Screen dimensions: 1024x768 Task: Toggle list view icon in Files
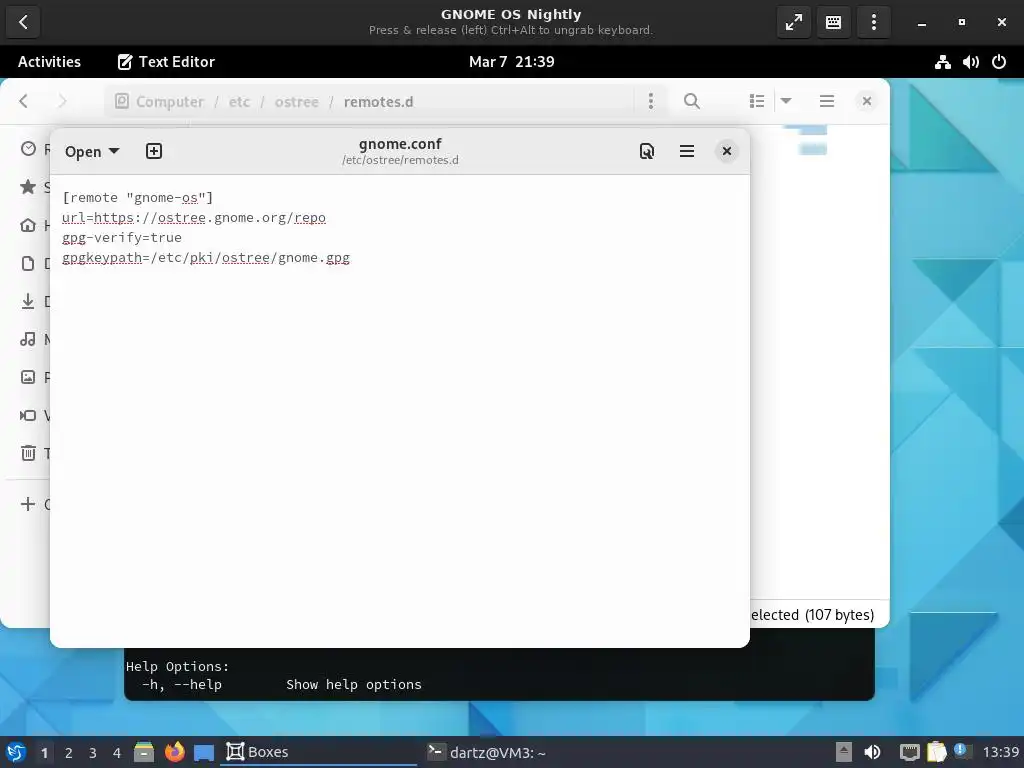(x=757, y=101)
